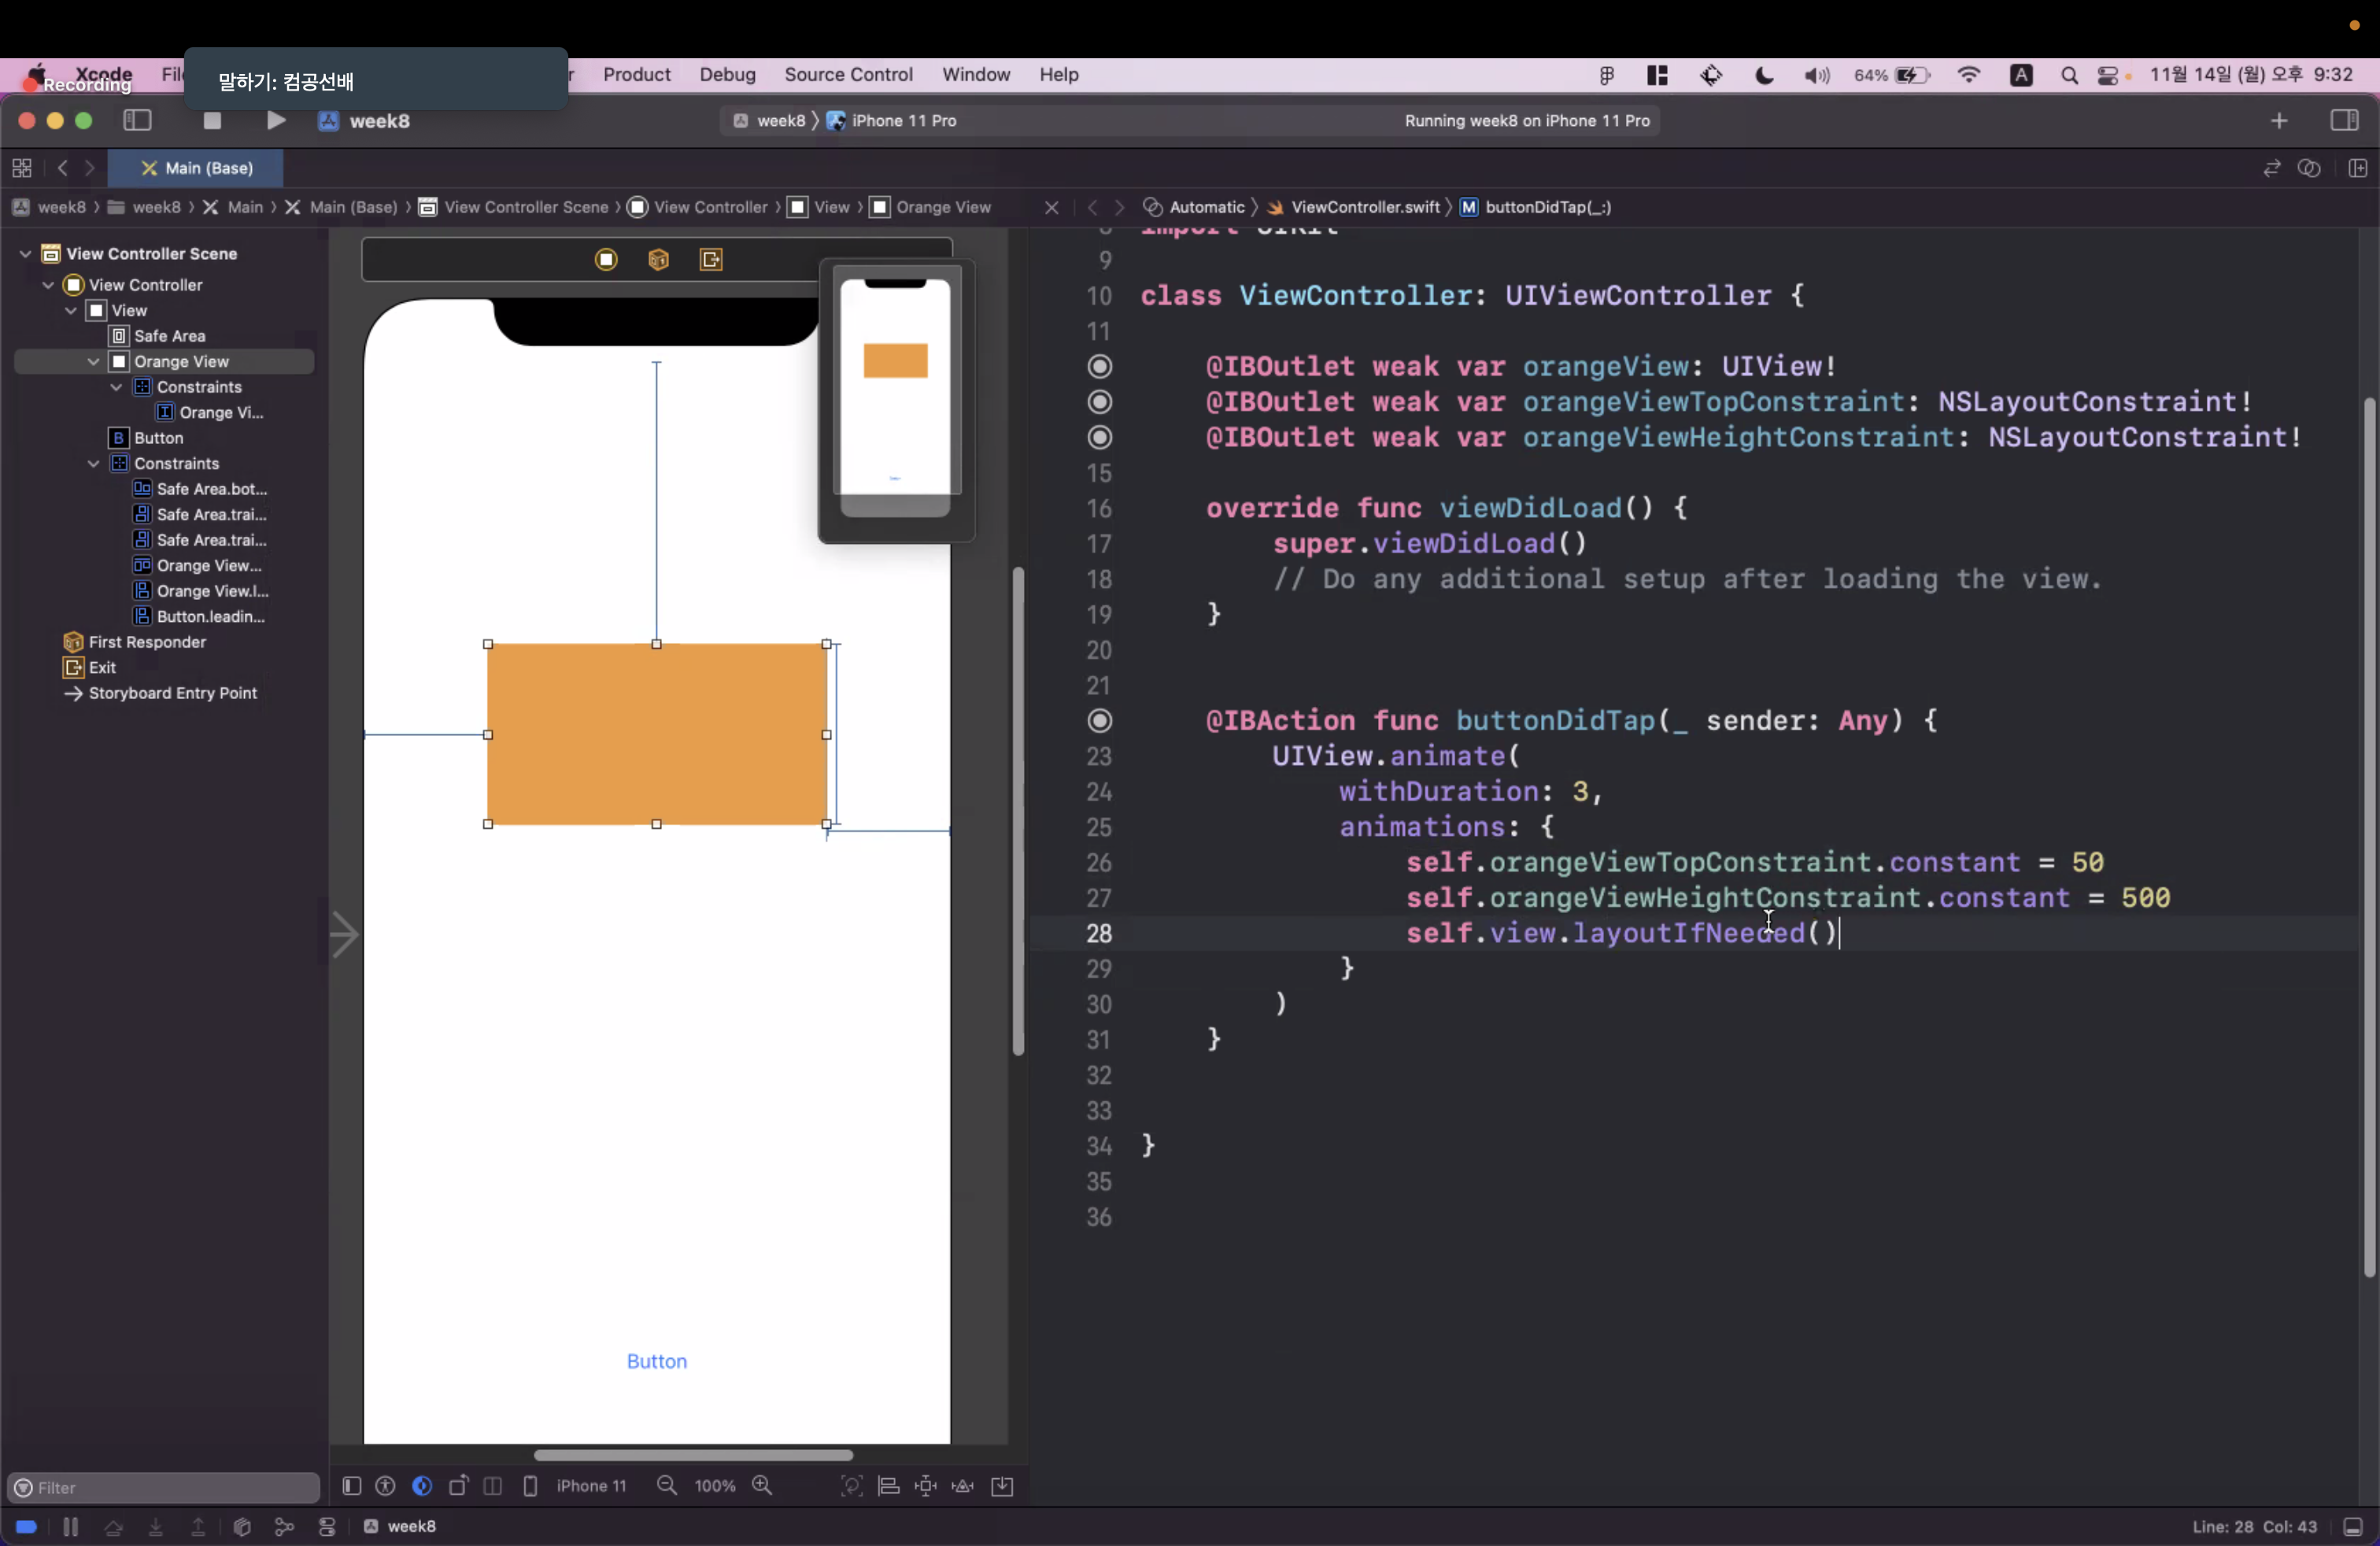Go forward in editor history
This screenshot has width=2380, height=1546.
90,168
